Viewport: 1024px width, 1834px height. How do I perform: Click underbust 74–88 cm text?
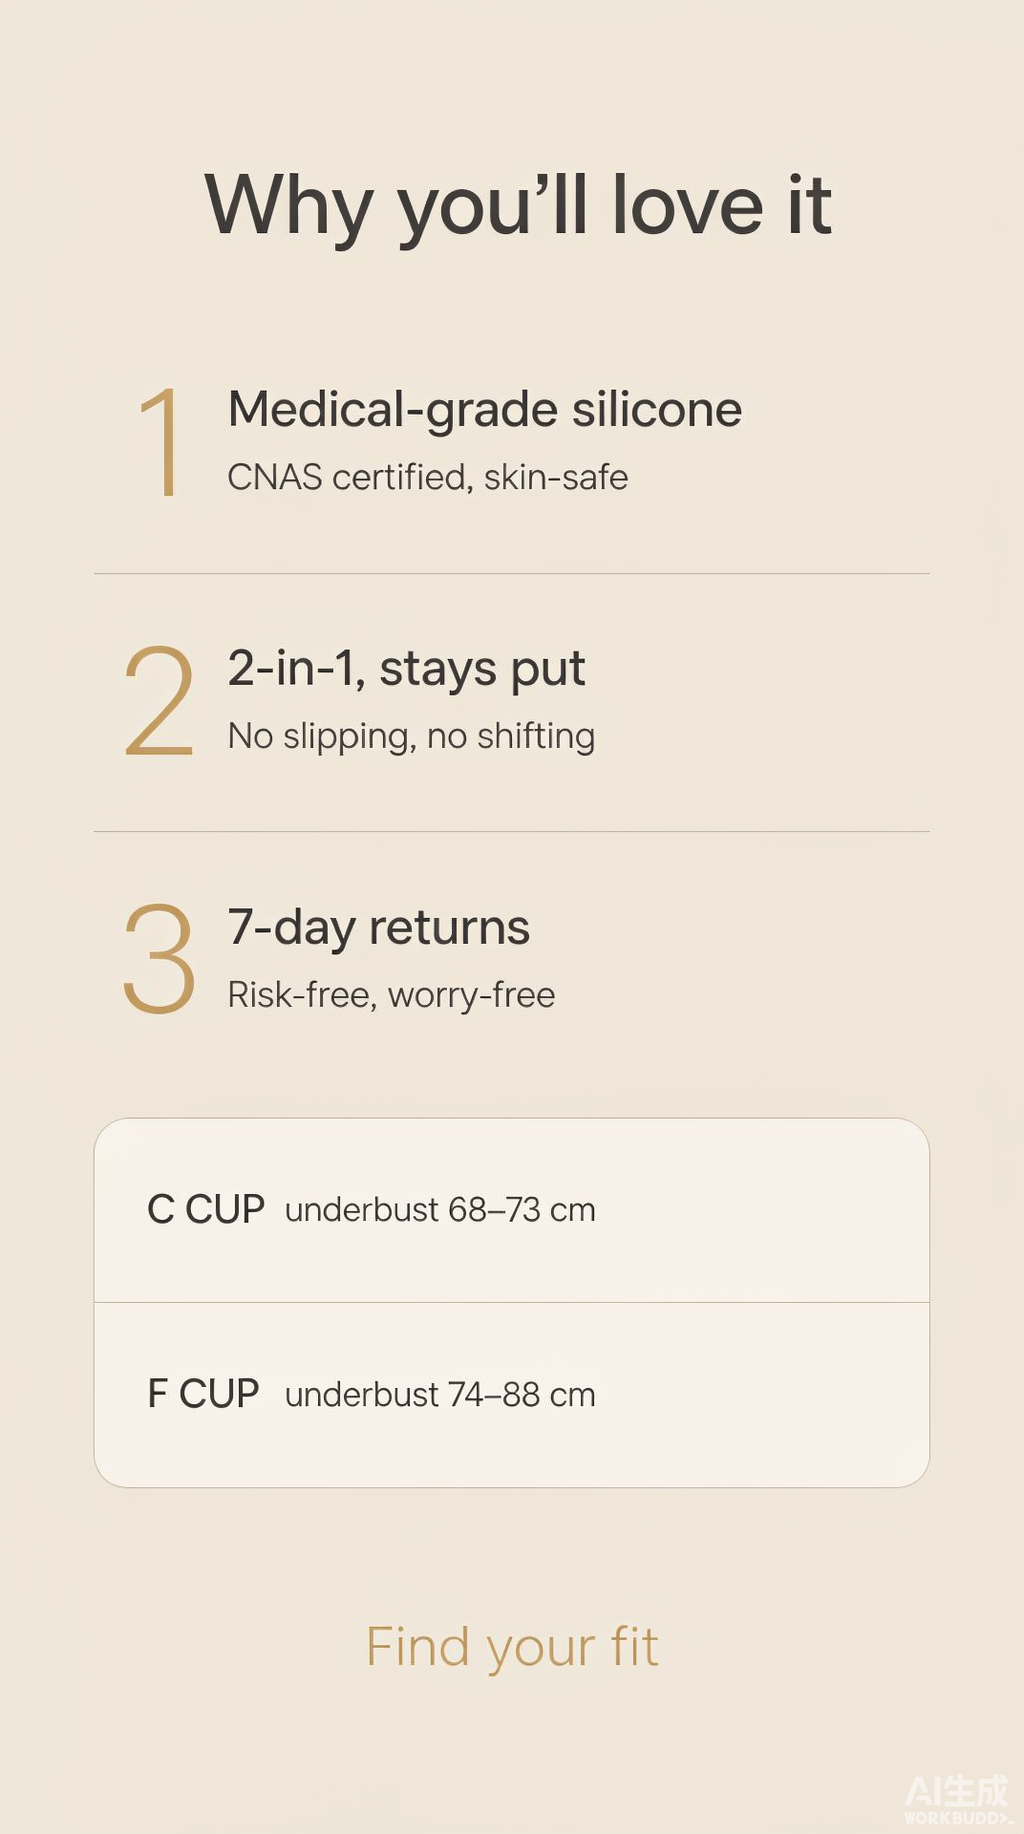pyautogui.click(x=440, y=1395)
